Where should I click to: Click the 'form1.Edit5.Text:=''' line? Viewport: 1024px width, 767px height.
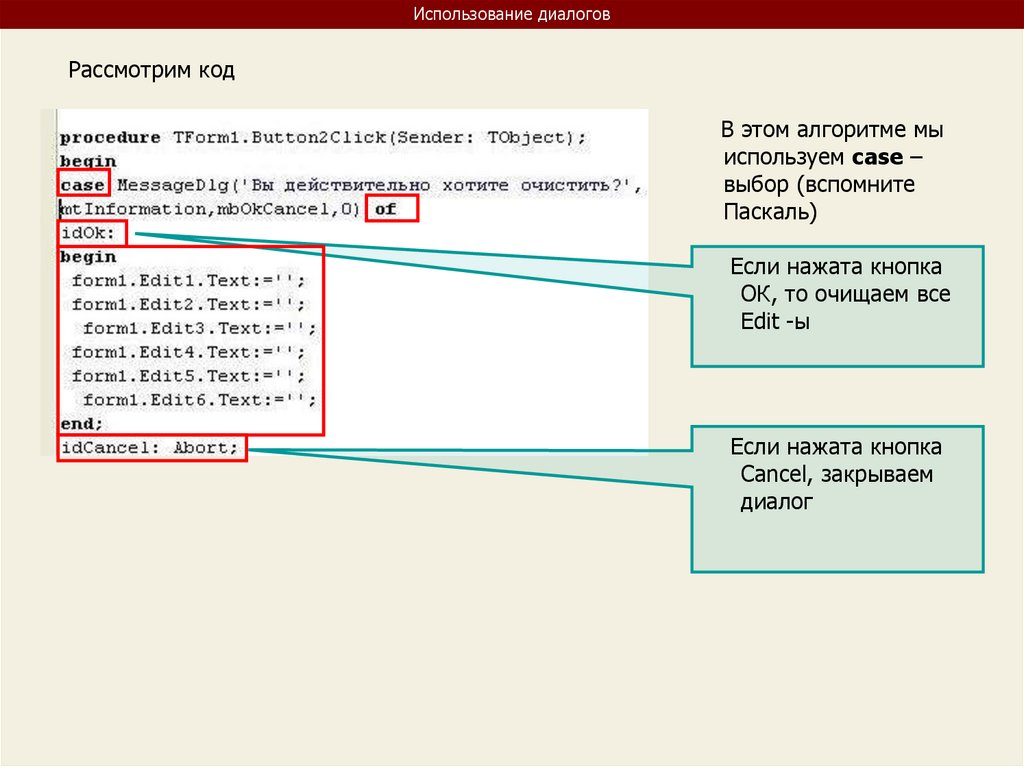[x=188, y=376]
